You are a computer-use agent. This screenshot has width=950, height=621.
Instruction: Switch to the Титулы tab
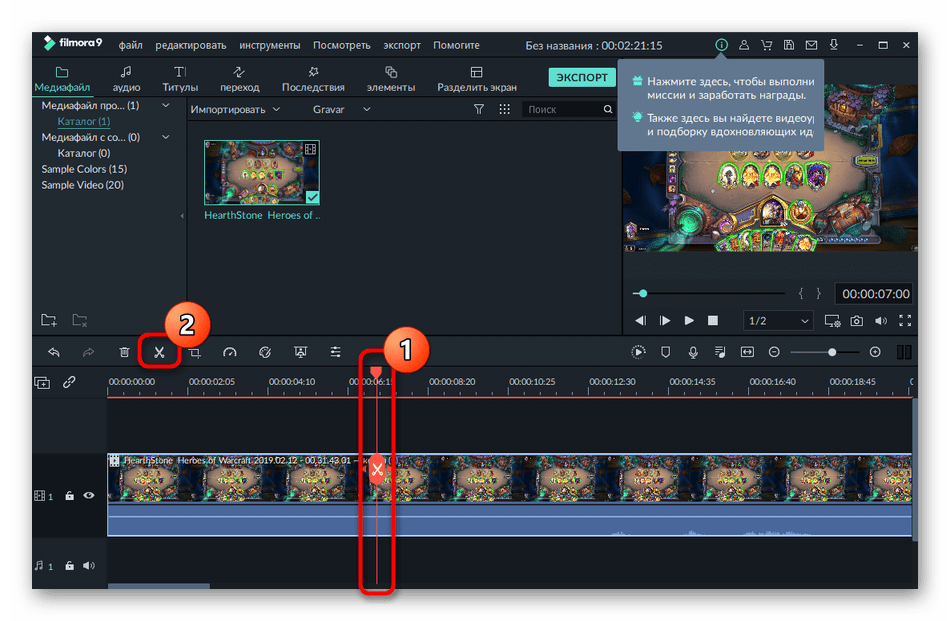click(x=180, y=79)
